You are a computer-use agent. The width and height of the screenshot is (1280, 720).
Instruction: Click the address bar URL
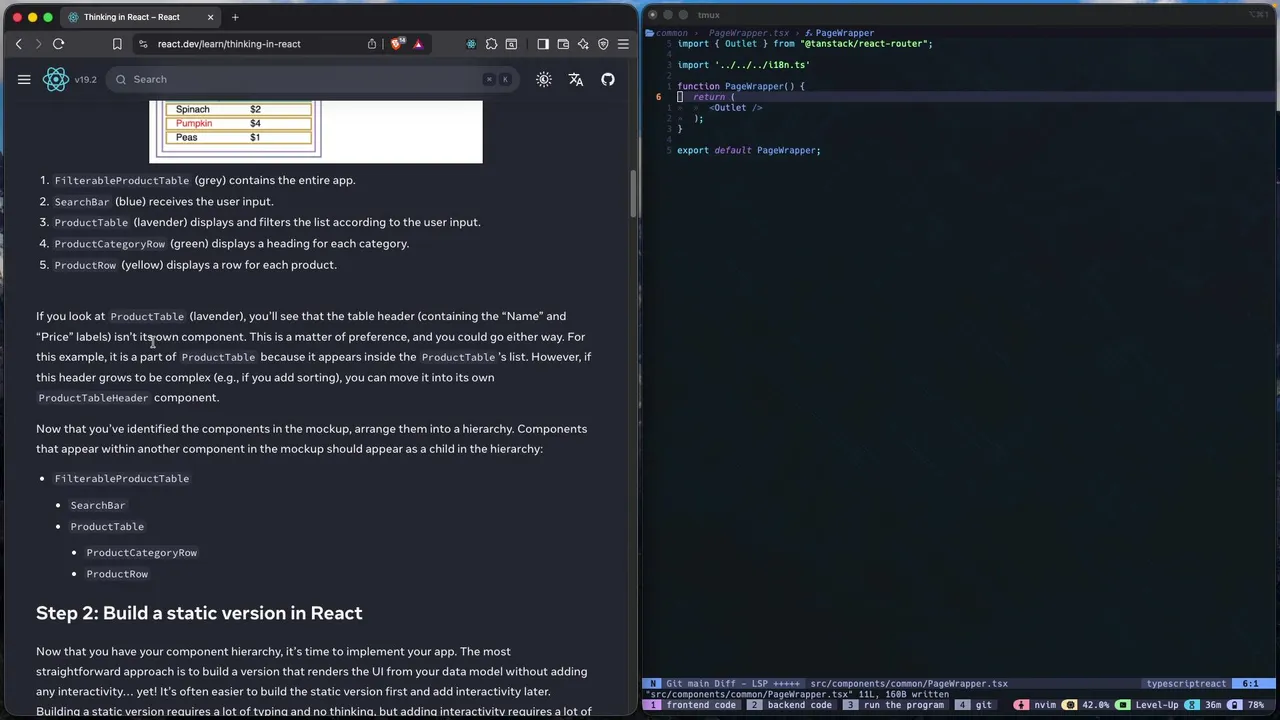coord(229,44)
